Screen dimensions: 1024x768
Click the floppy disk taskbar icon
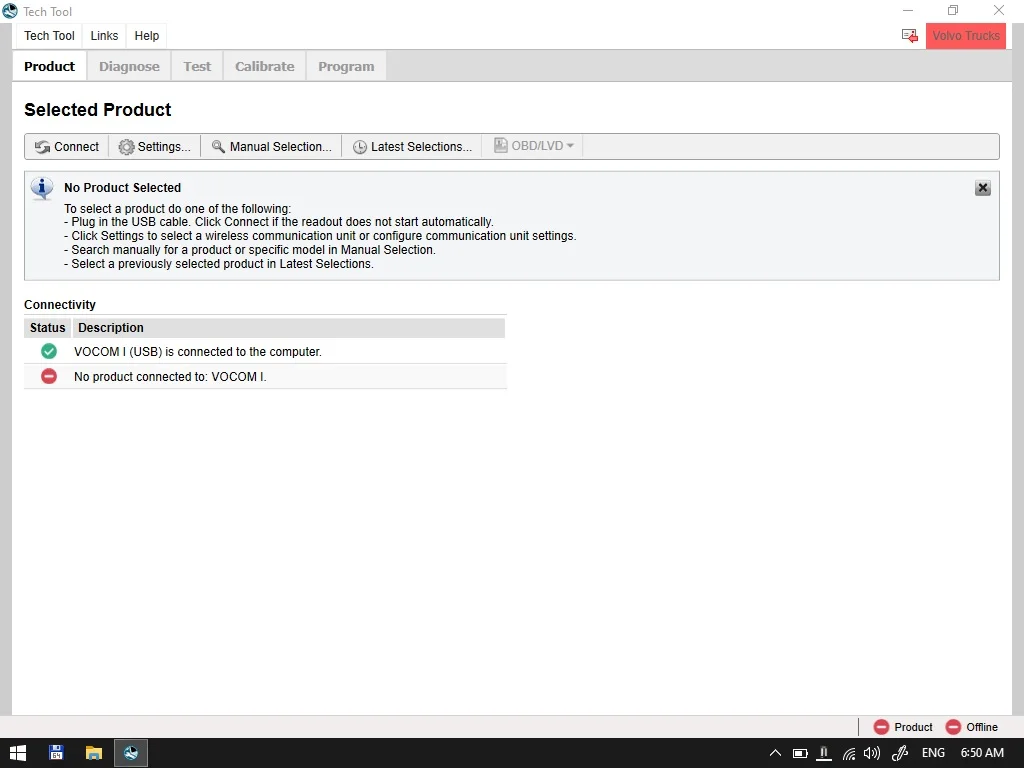point(56,753)
